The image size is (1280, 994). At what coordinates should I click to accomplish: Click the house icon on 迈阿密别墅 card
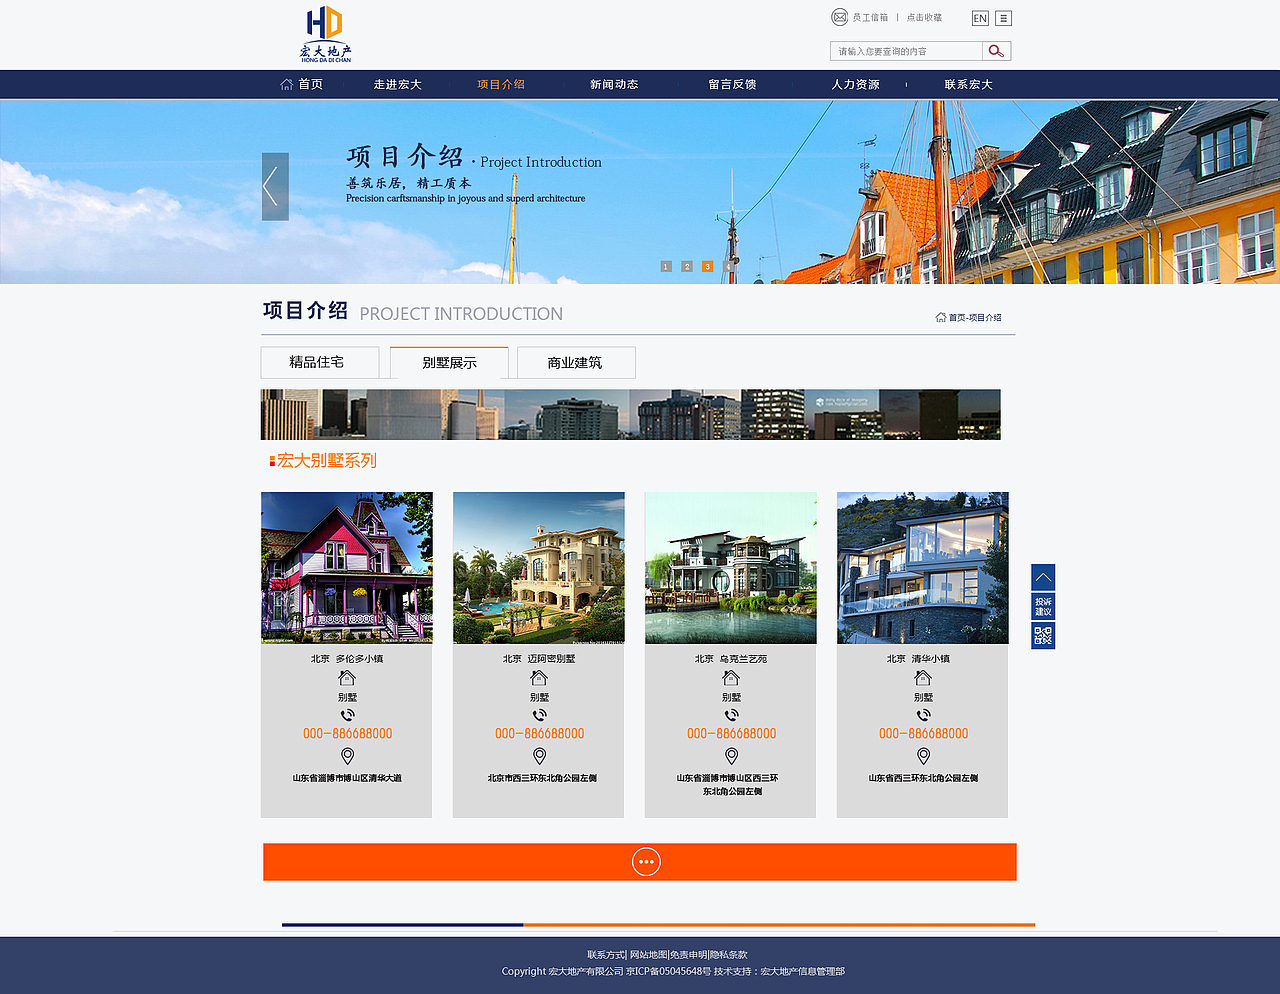[x=539, y=678]
